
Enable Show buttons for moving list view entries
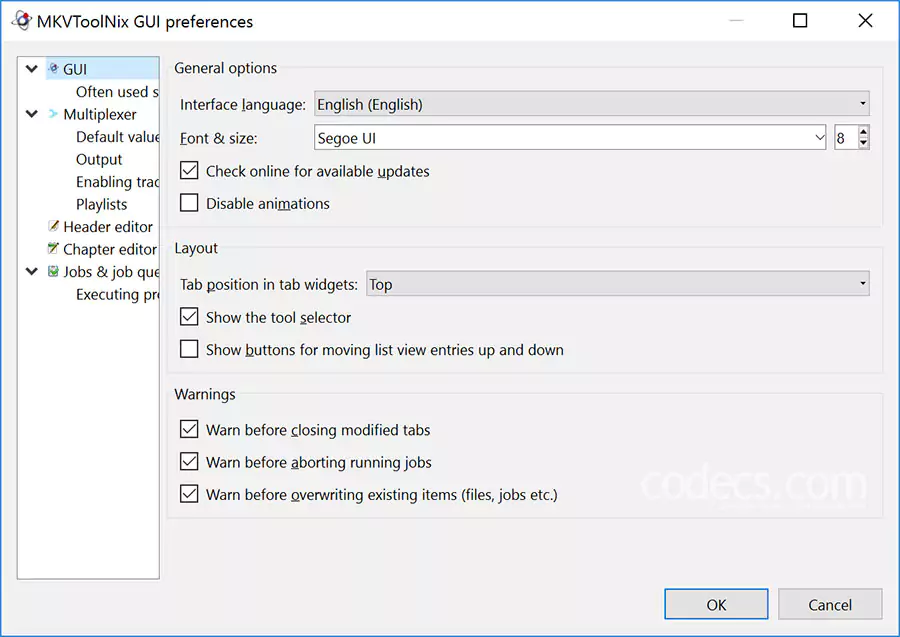pyautogui.click(x=188, y=349)
